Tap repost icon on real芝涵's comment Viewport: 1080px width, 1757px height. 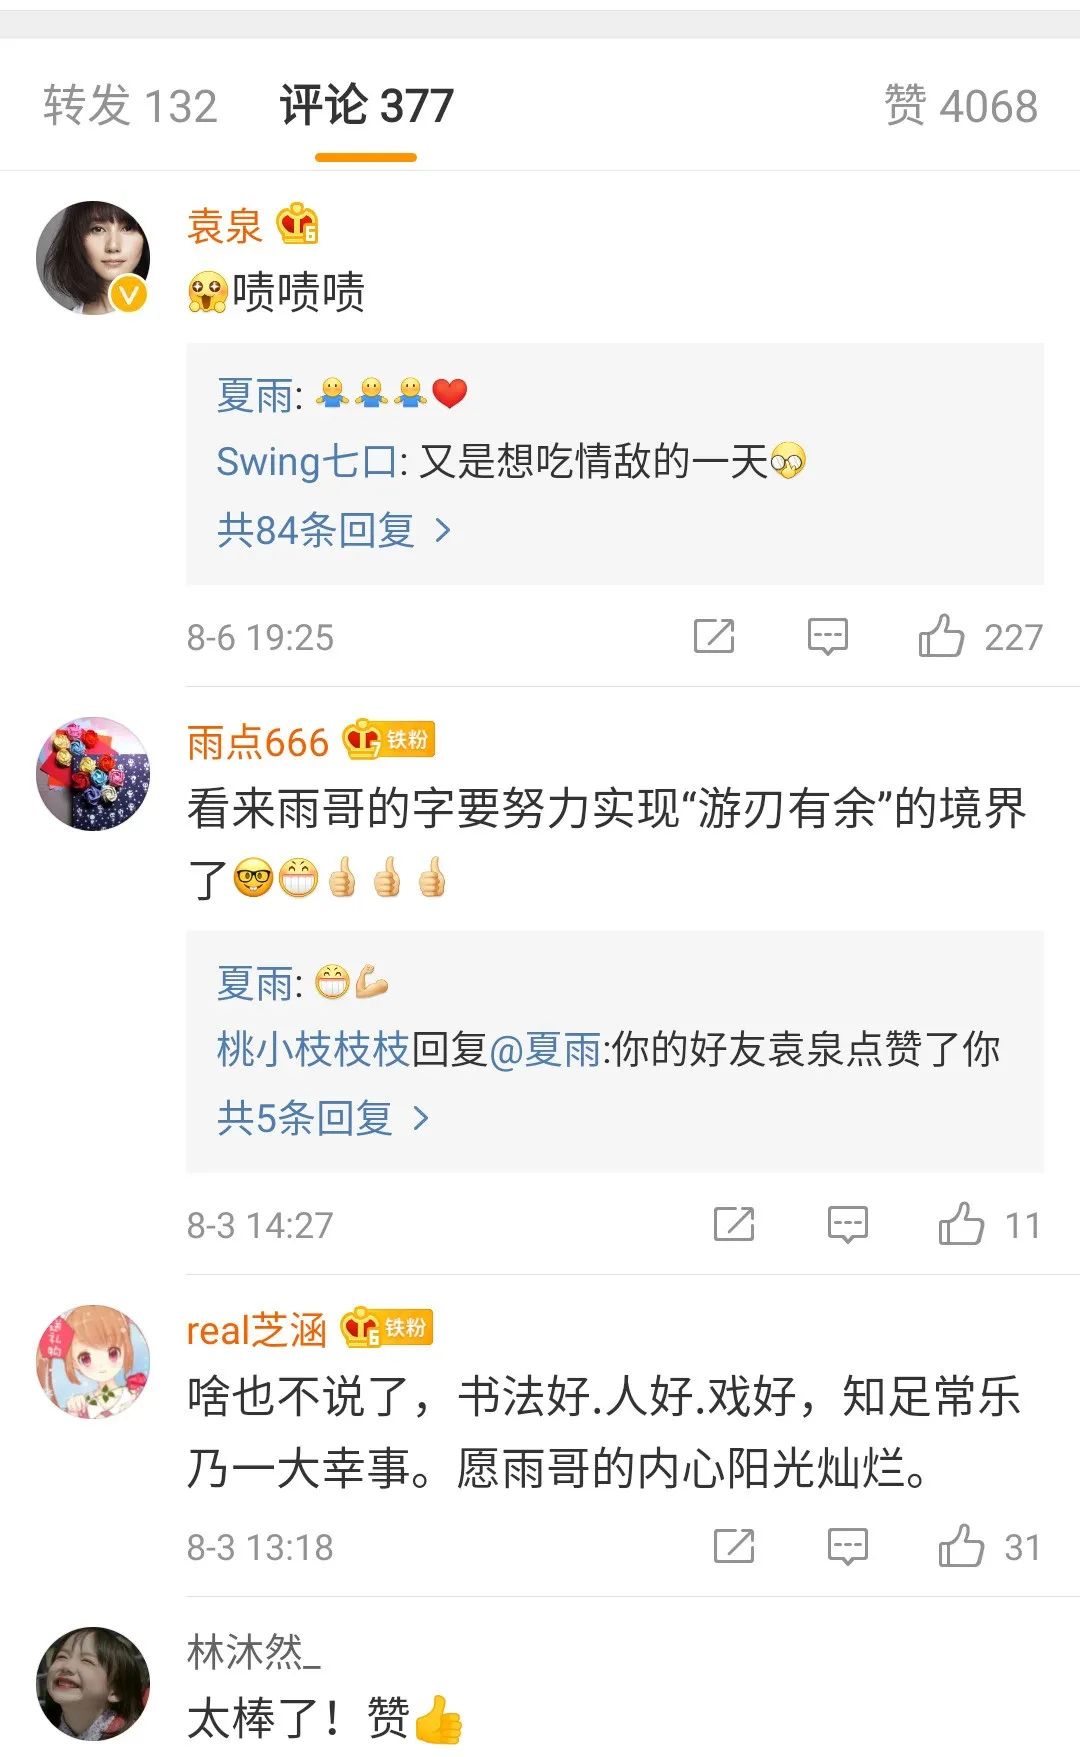click(x=734, y=1546)
